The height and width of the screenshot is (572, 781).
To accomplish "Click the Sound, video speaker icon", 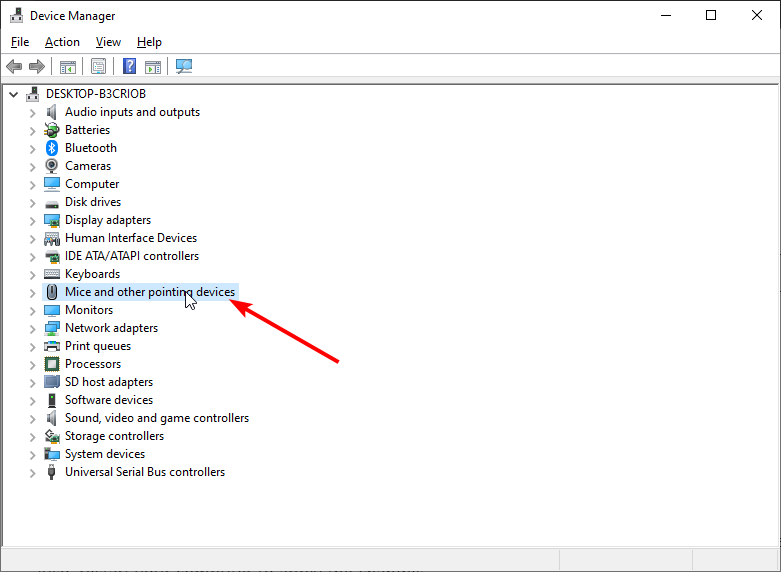I will 52,418.
